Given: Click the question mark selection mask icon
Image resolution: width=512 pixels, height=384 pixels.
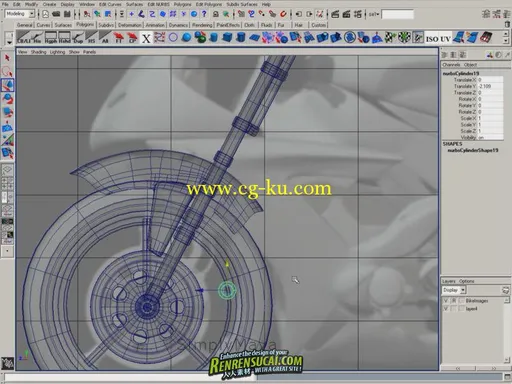Looking at the screenshot, I should click(x=204, y=14).
